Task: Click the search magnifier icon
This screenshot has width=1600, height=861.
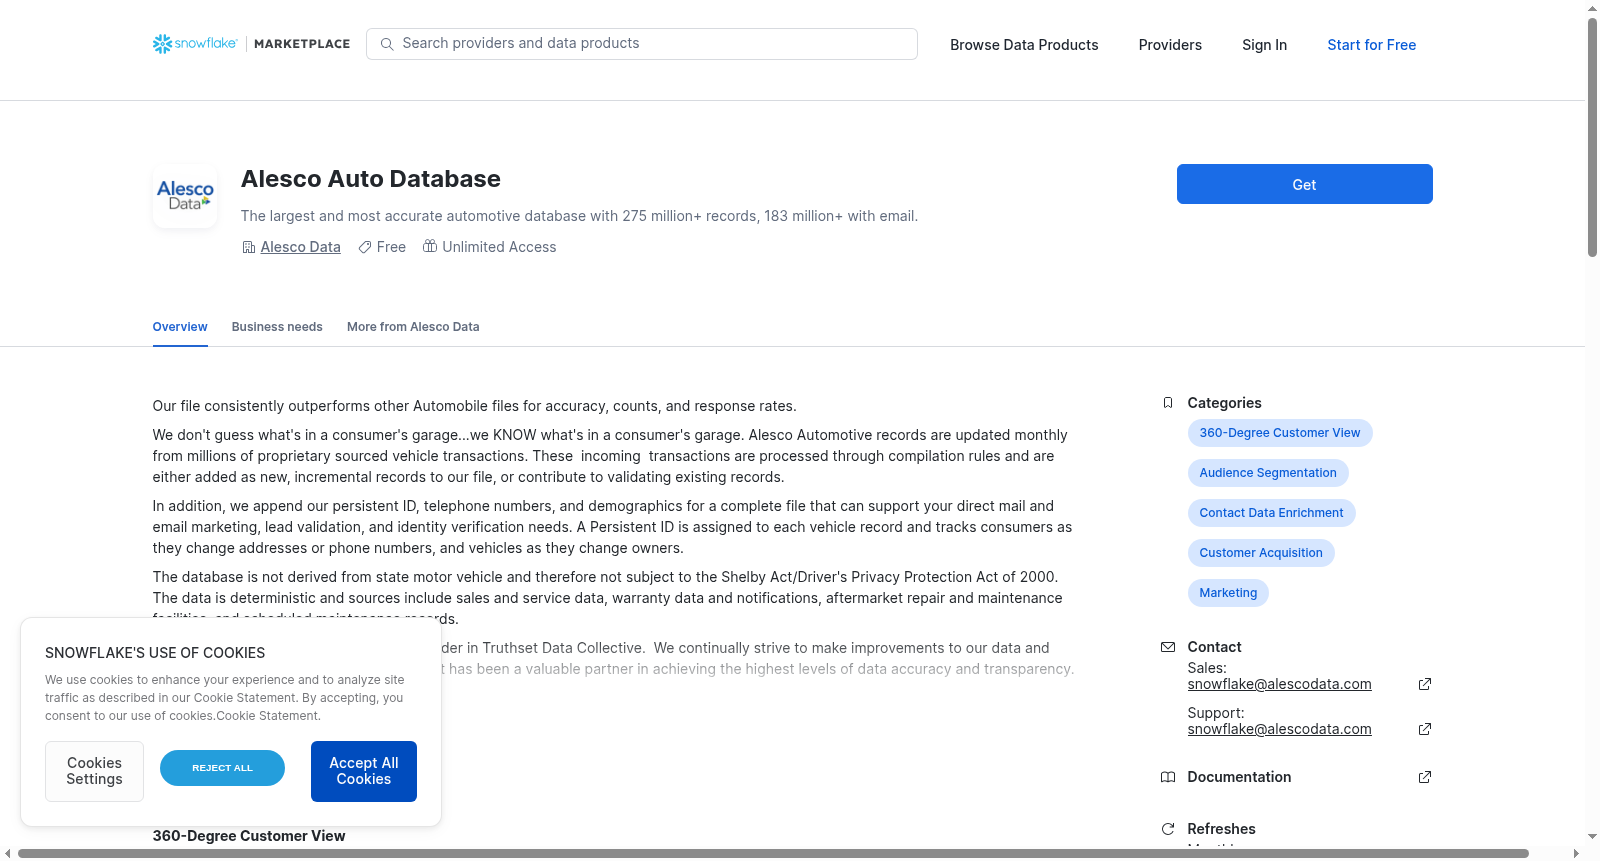Action: point(387,44)
